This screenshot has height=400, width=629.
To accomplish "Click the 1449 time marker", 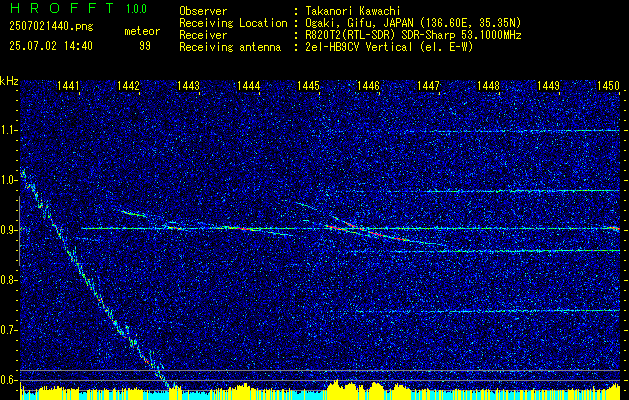I will (x=548, y=85).
